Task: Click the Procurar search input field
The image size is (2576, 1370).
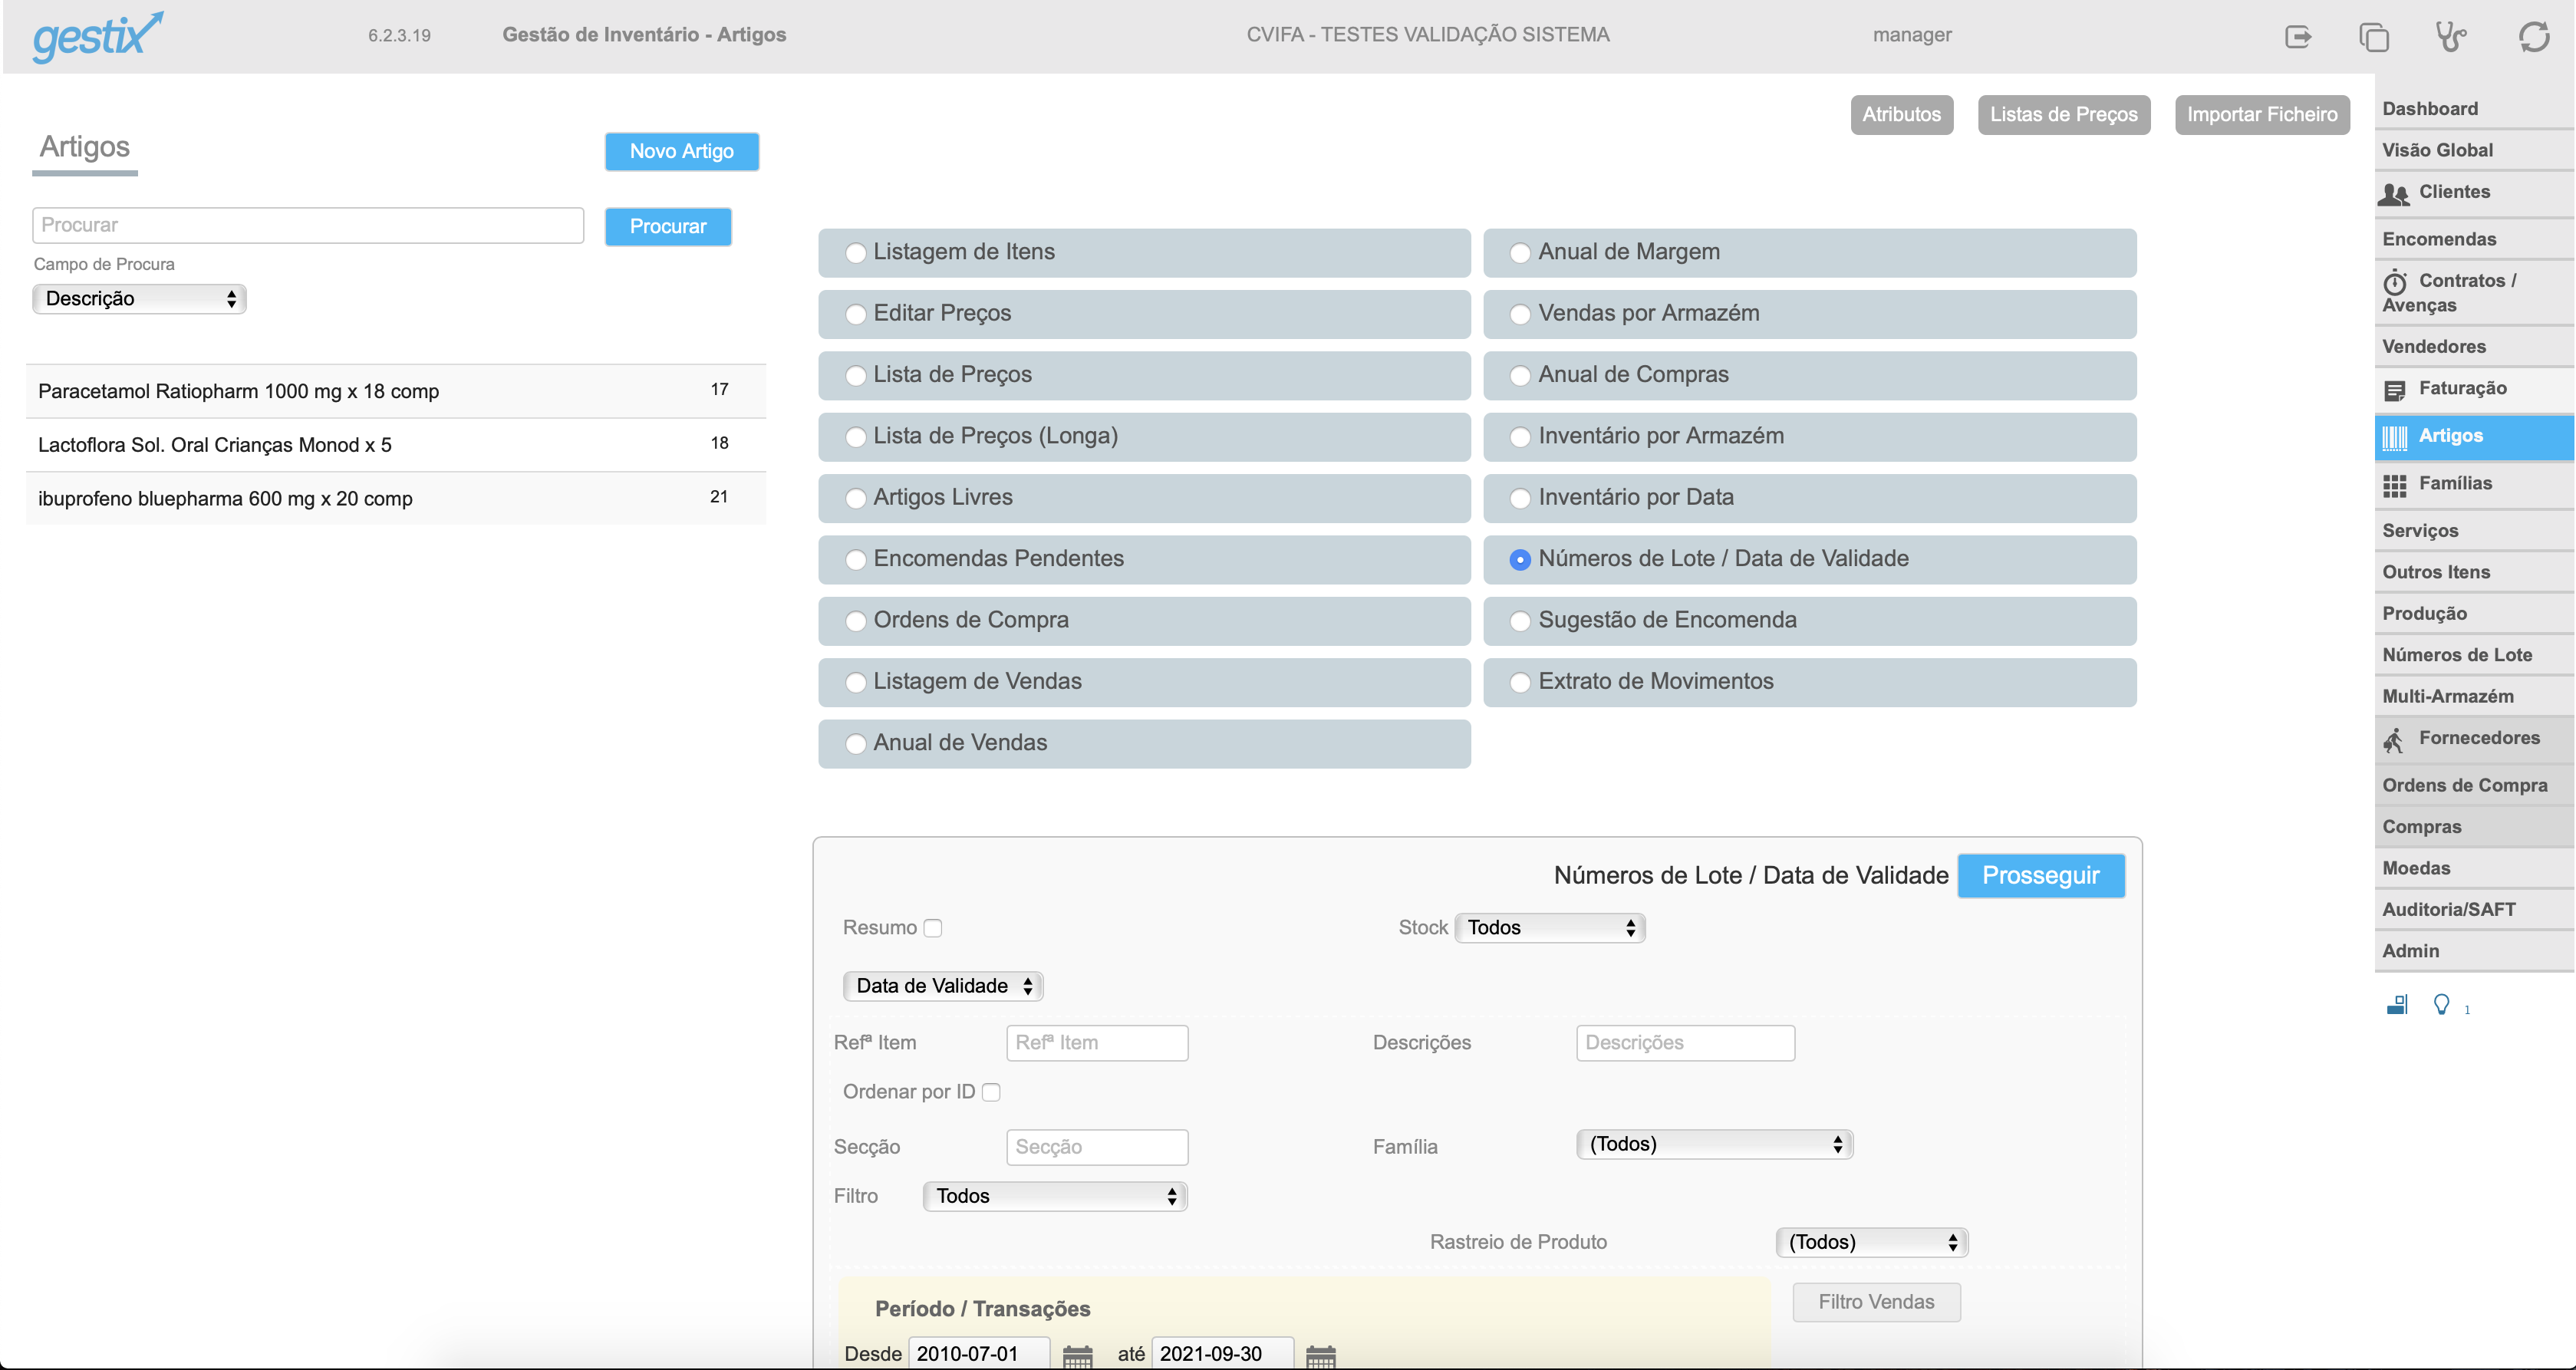Action: point(308,226)
